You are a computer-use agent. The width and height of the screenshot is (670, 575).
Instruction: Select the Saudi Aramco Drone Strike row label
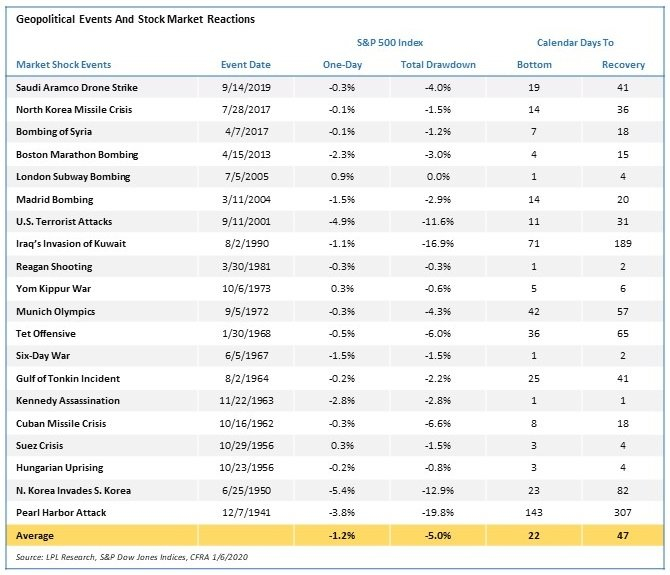click(77, 88)
